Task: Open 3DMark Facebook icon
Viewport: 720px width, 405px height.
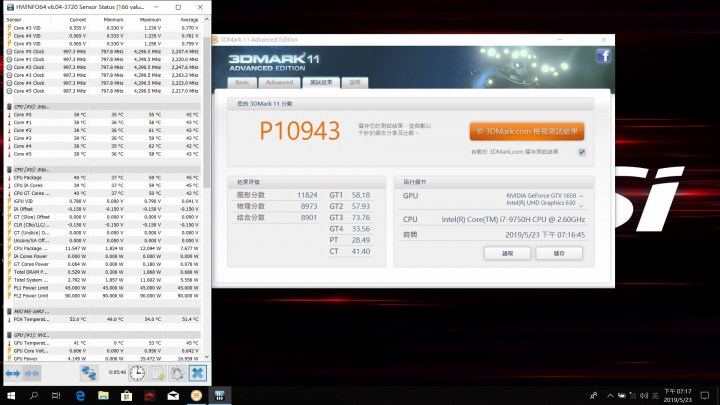Action: click(603, 56)
